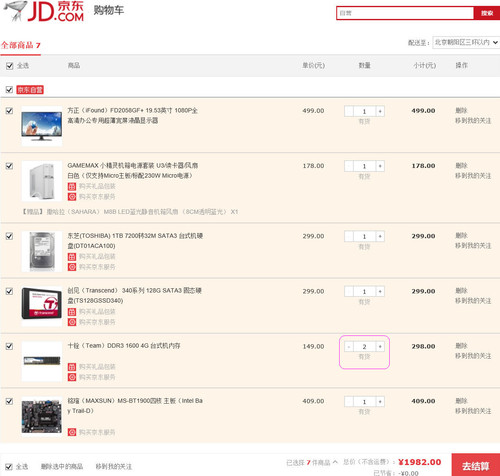The height and width of the screenshot is (476, 500).
Task: Uncheck the GAMEMAX case item
Action: (x=9, y=166)
